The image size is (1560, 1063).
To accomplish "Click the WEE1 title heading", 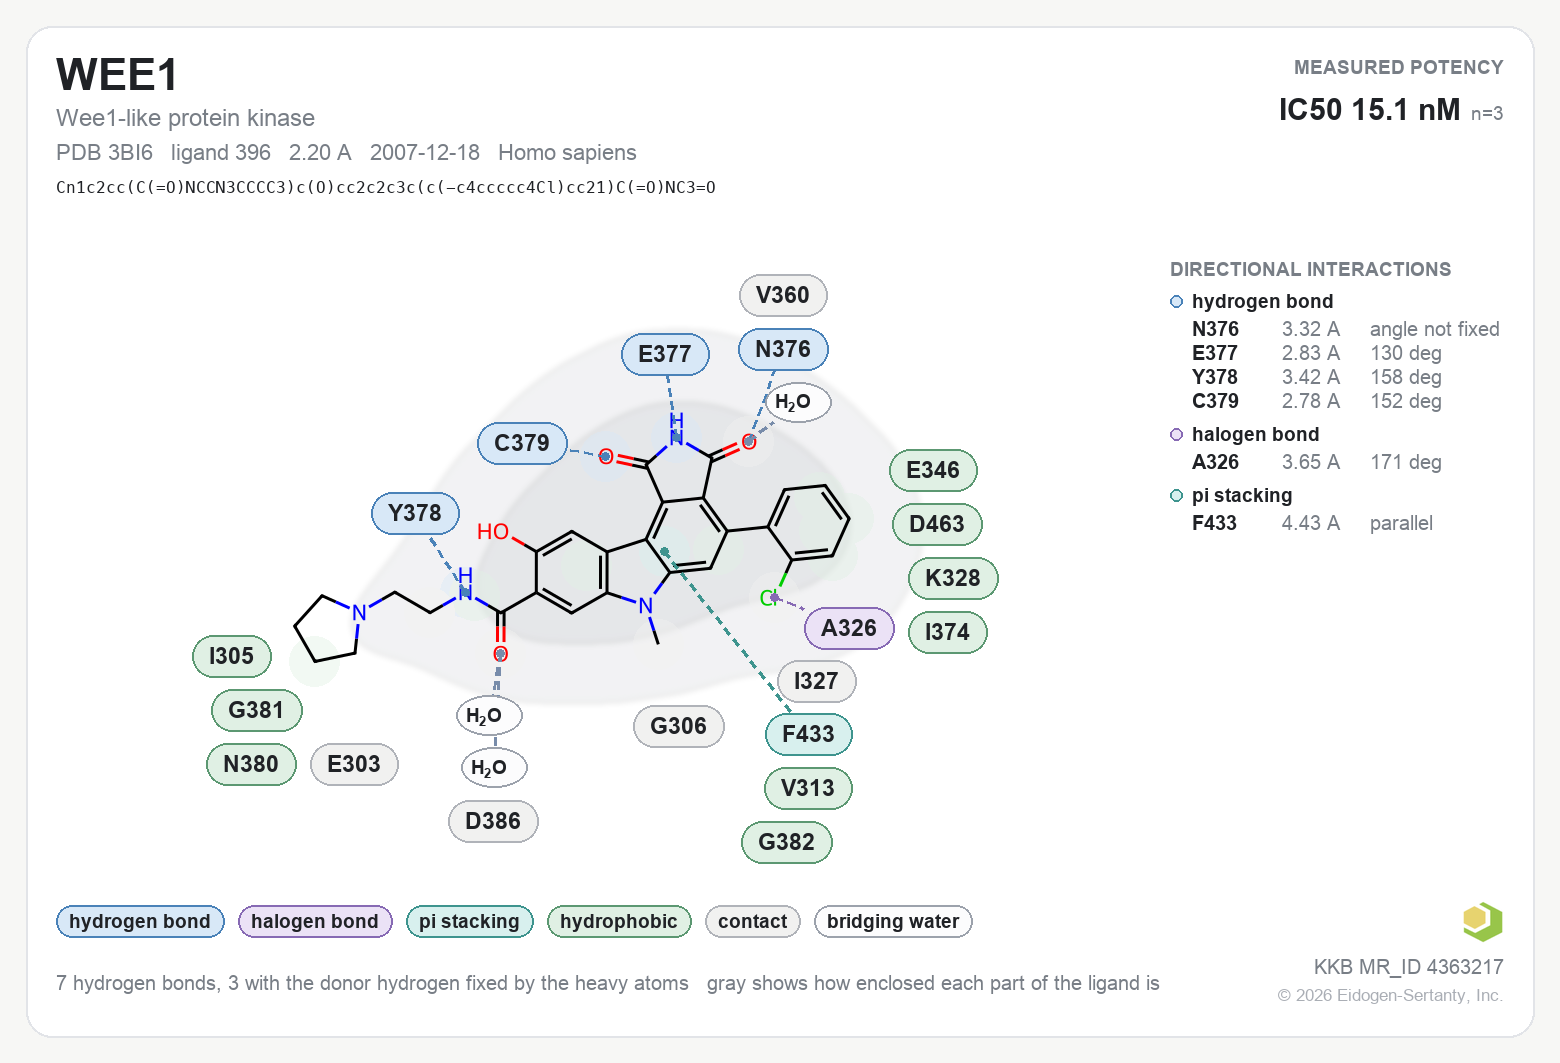I will pyautogui.click(x=117, y=75).
